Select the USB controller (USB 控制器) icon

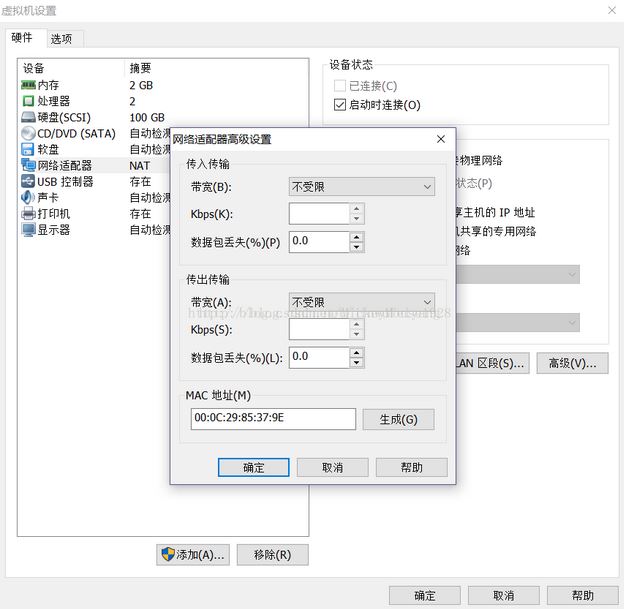[28, 182]
